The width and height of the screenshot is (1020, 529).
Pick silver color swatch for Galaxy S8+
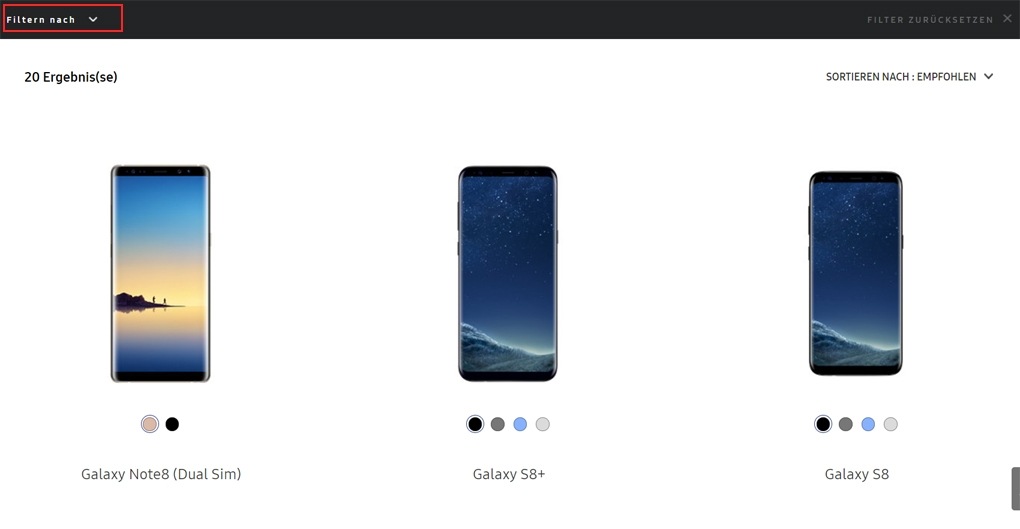pyautogui.click(x=543, y=424)
